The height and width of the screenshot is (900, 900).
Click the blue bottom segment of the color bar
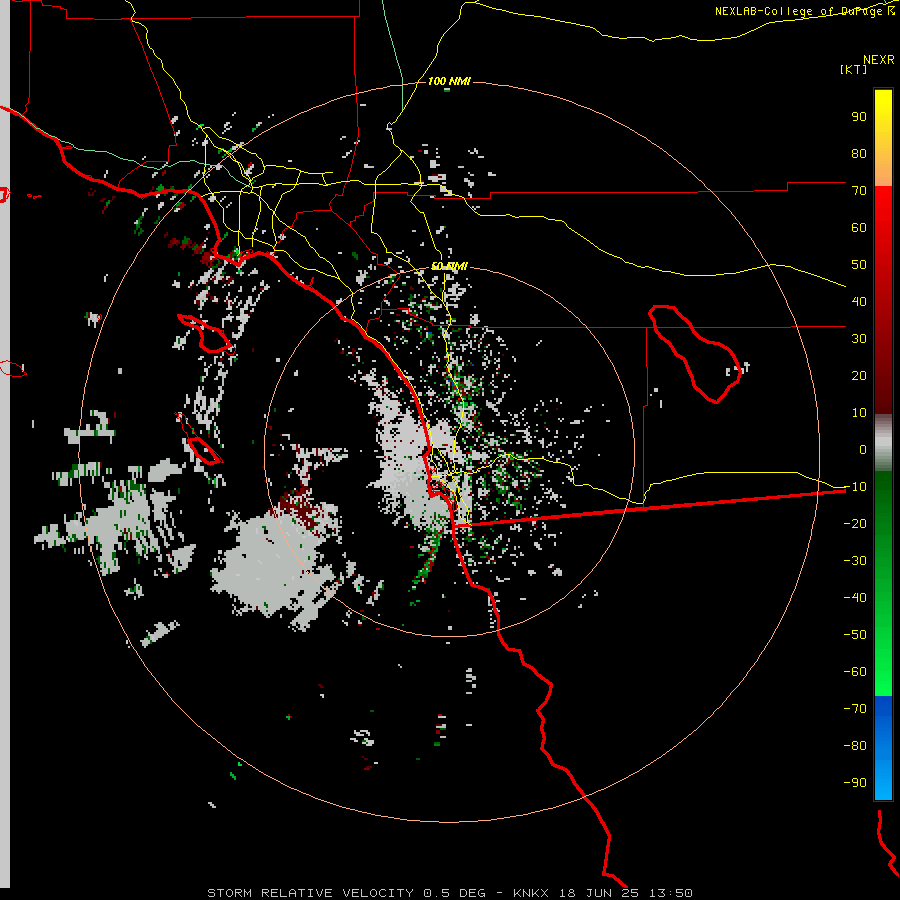883,748
